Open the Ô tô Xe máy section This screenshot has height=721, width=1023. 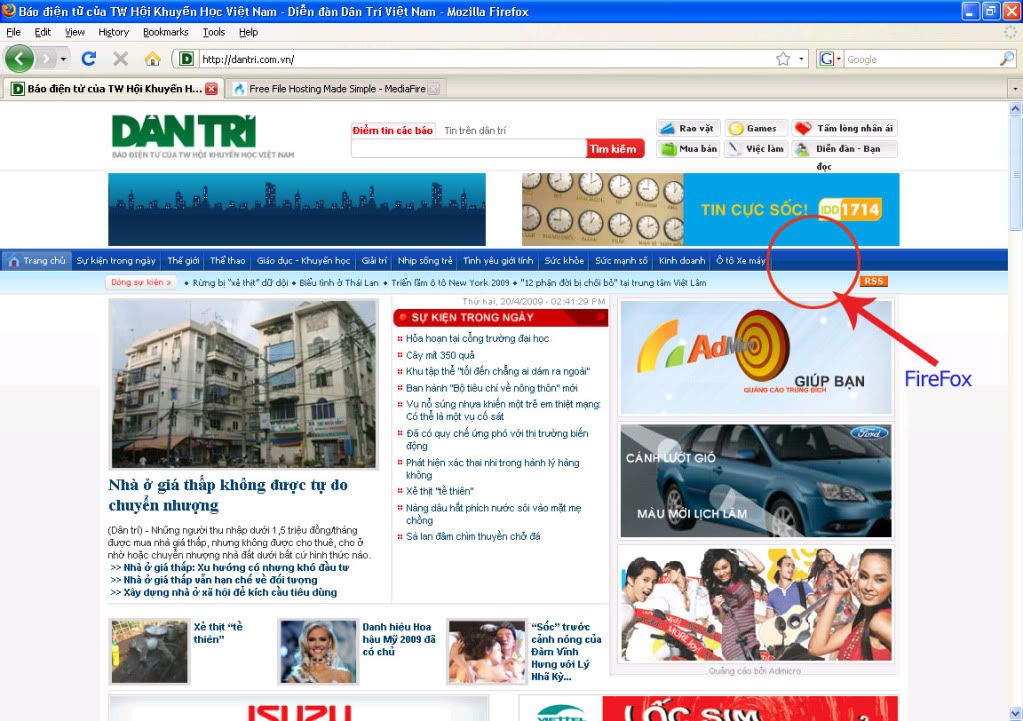coord(741,260)
